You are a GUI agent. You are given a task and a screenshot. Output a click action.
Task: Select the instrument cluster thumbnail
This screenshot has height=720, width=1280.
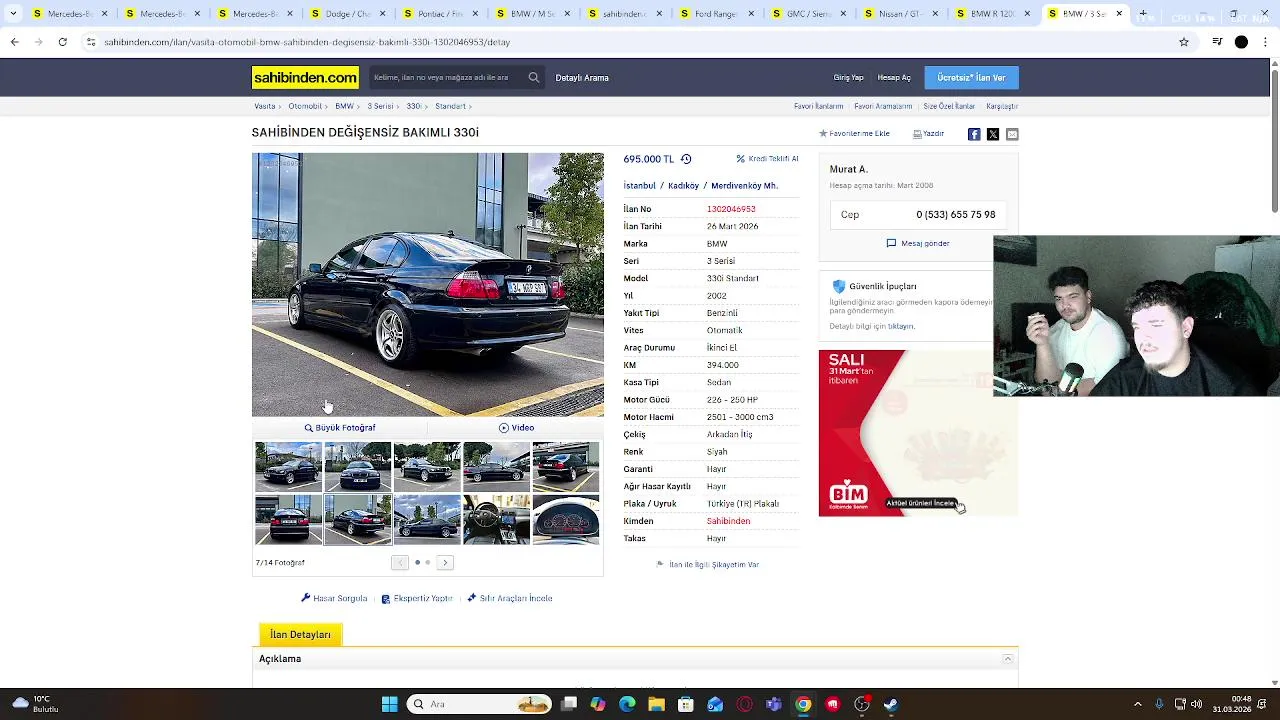click(x=566, y=519)
